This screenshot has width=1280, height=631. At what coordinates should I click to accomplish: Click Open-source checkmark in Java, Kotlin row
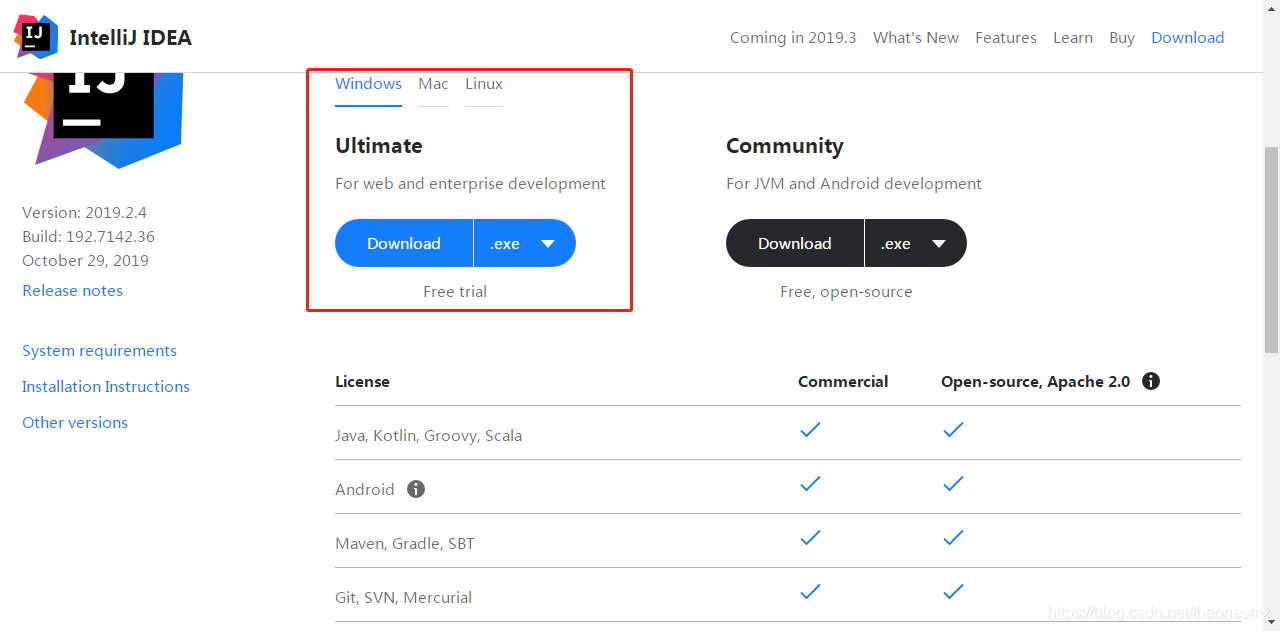953,430
